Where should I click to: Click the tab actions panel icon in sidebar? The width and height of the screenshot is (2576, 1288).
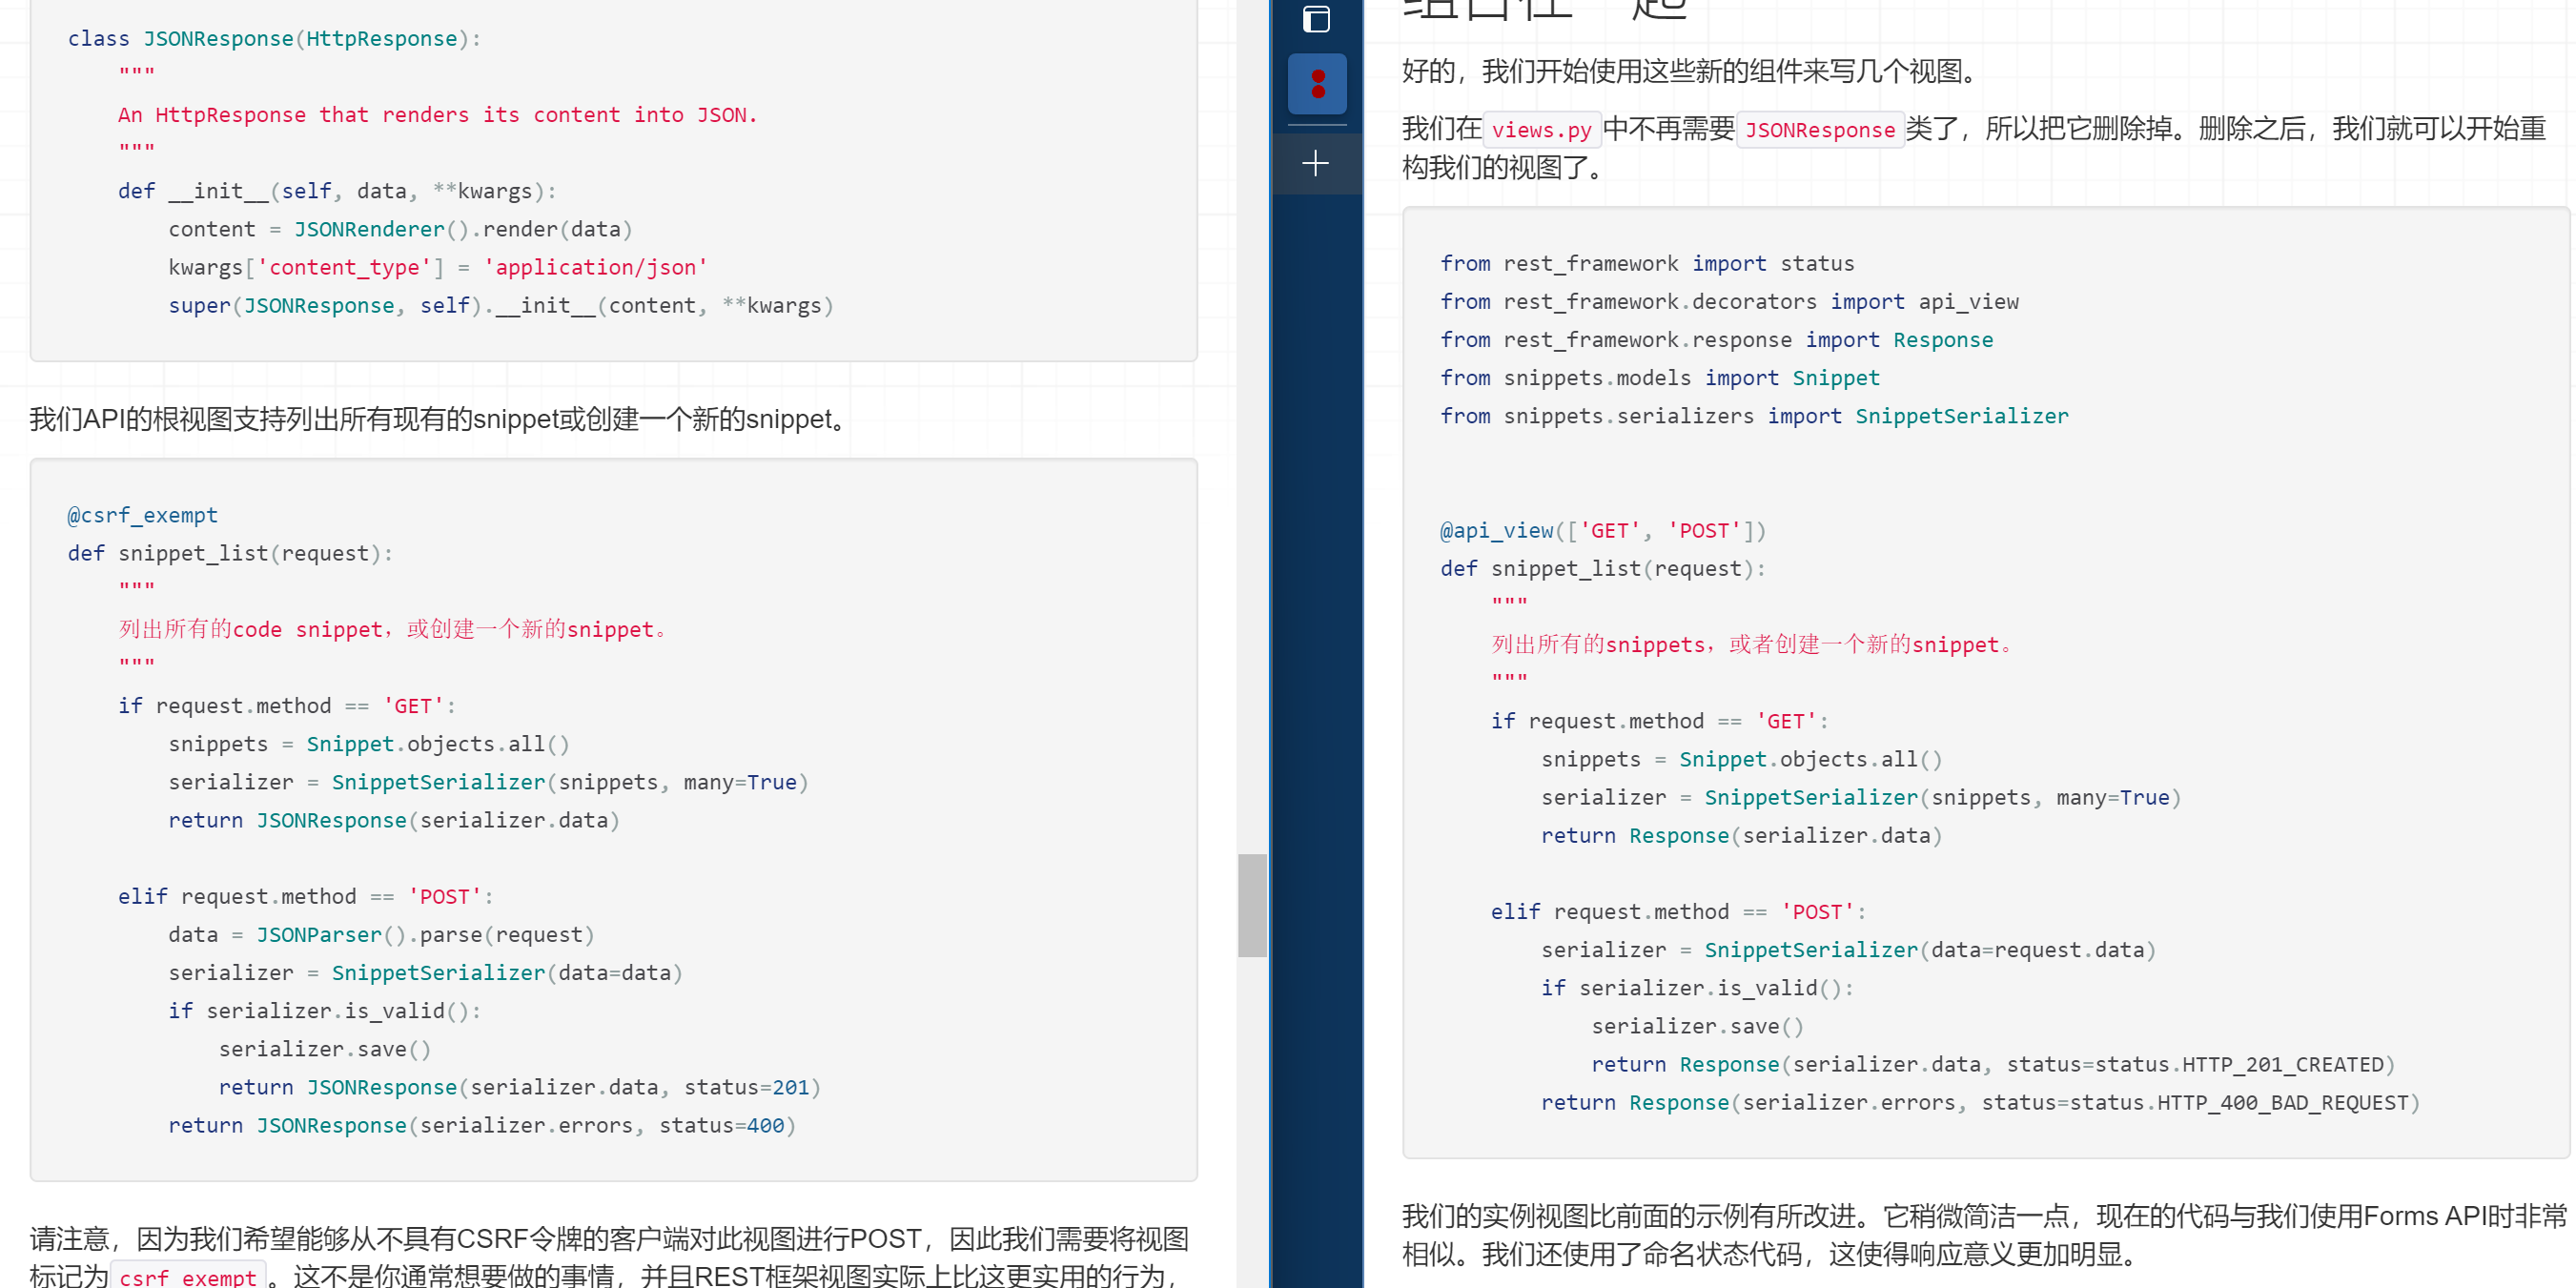point(1316,19)
